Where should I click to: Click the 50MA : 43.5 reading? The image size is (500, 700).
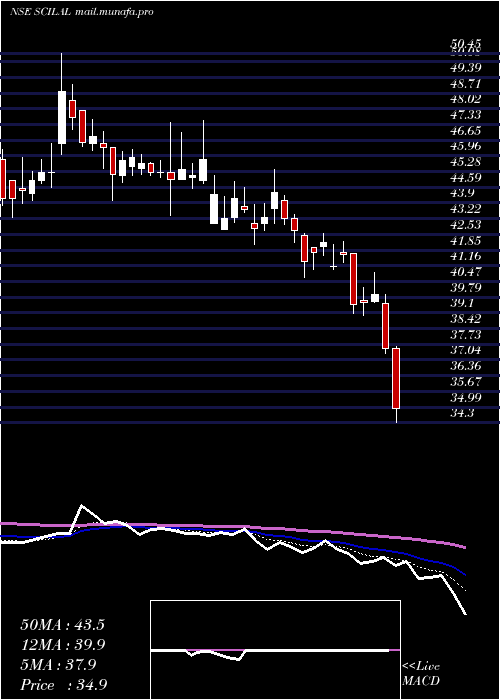click(x=62, y=625)
